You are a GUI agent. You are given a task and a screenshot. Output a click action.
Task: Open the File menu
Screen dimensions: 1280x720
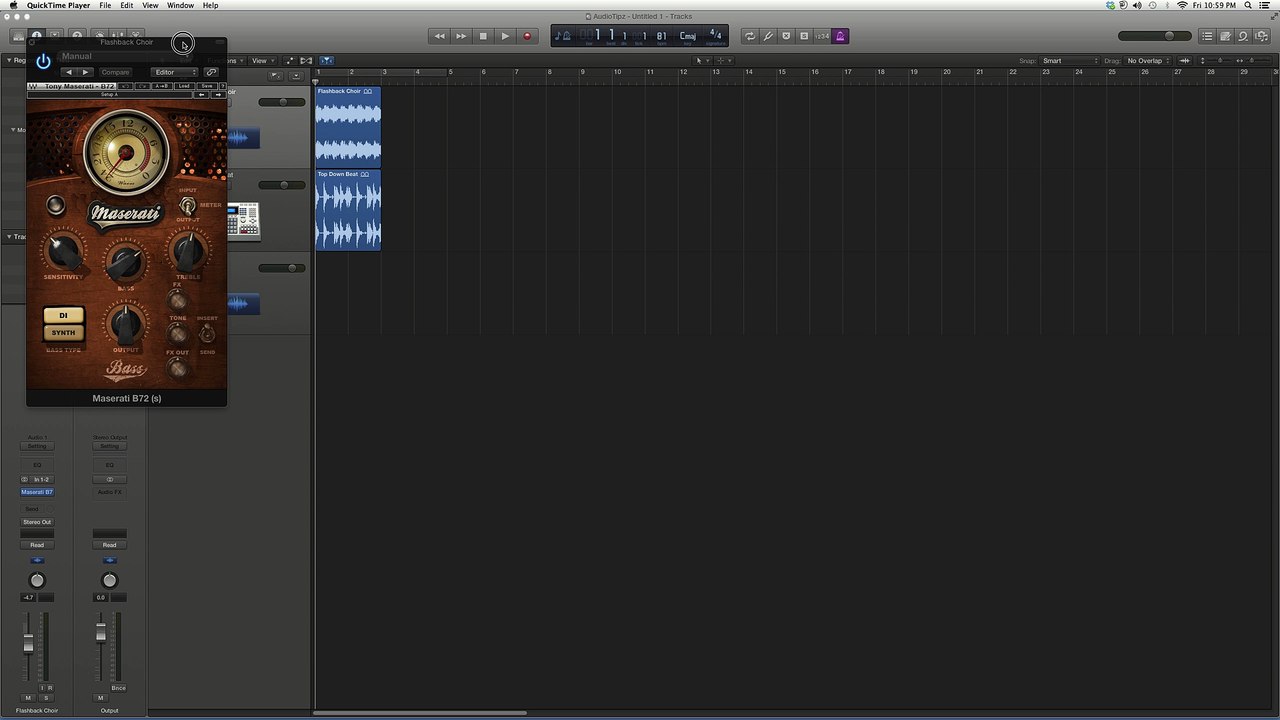click(105, 5)
